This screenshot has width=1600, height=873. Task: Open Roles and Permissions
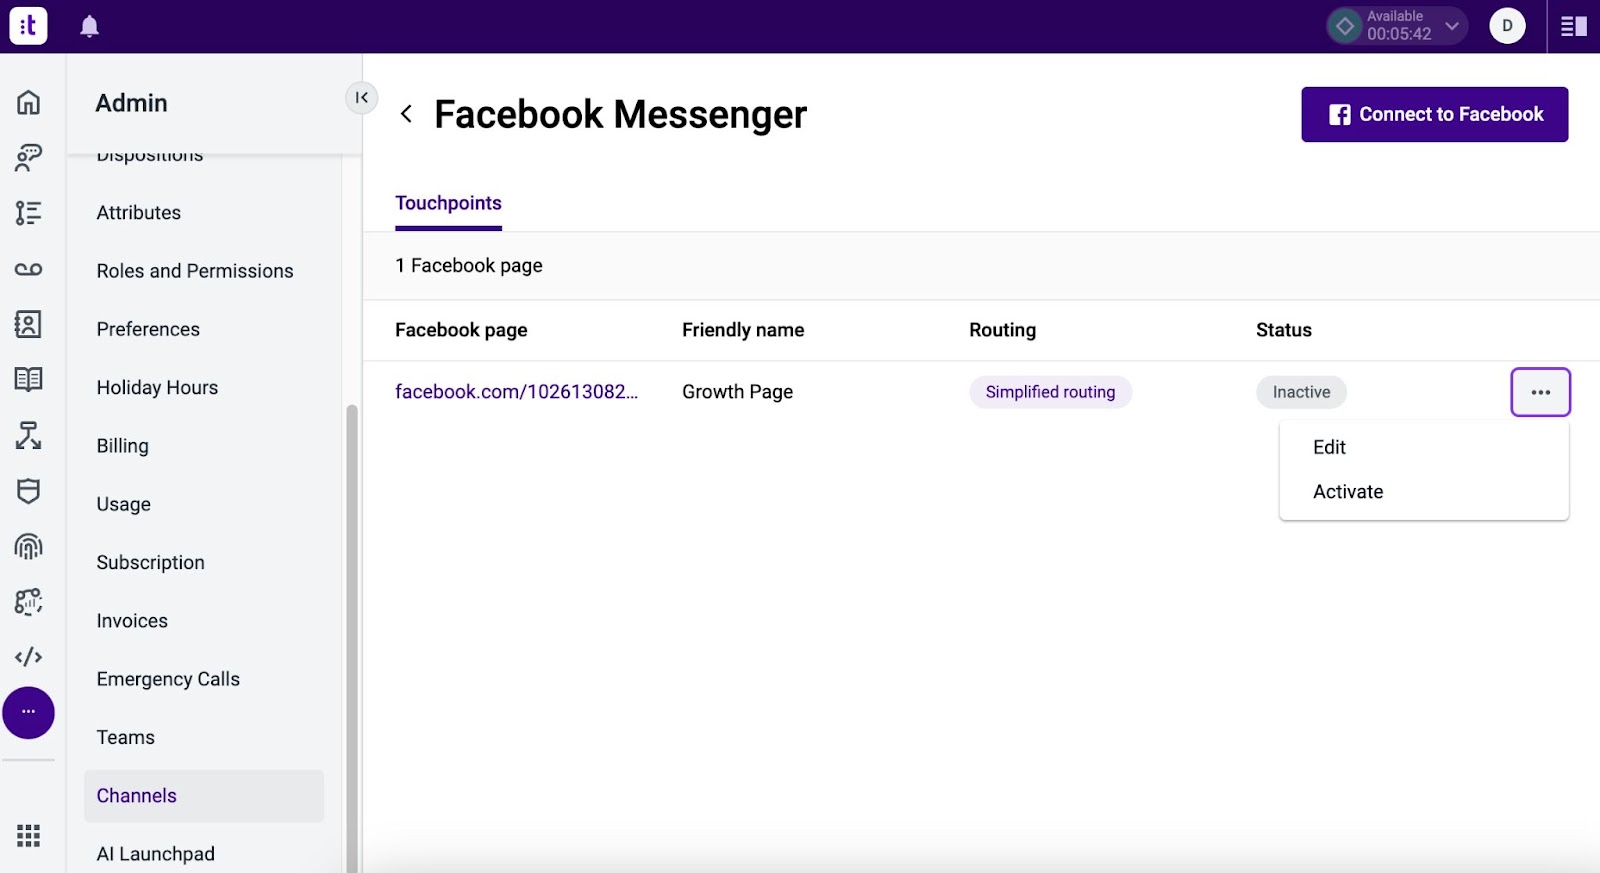[x=195, y=271]
